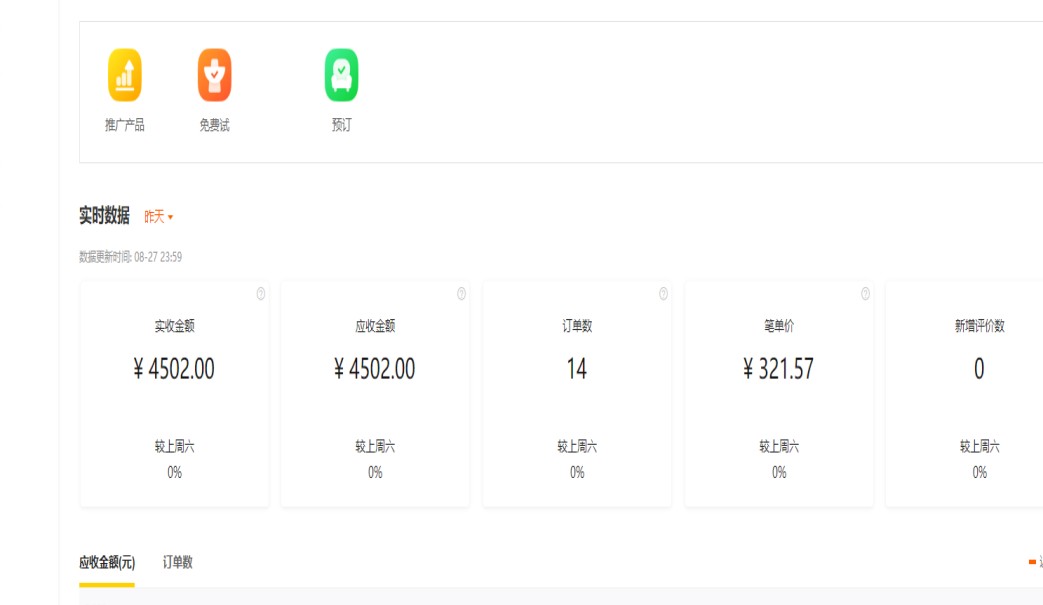Image resolution: width=1043 pixels, height=605 pixels.
Task: Click the 应收金额 card title text
Action: pos(375,326)
